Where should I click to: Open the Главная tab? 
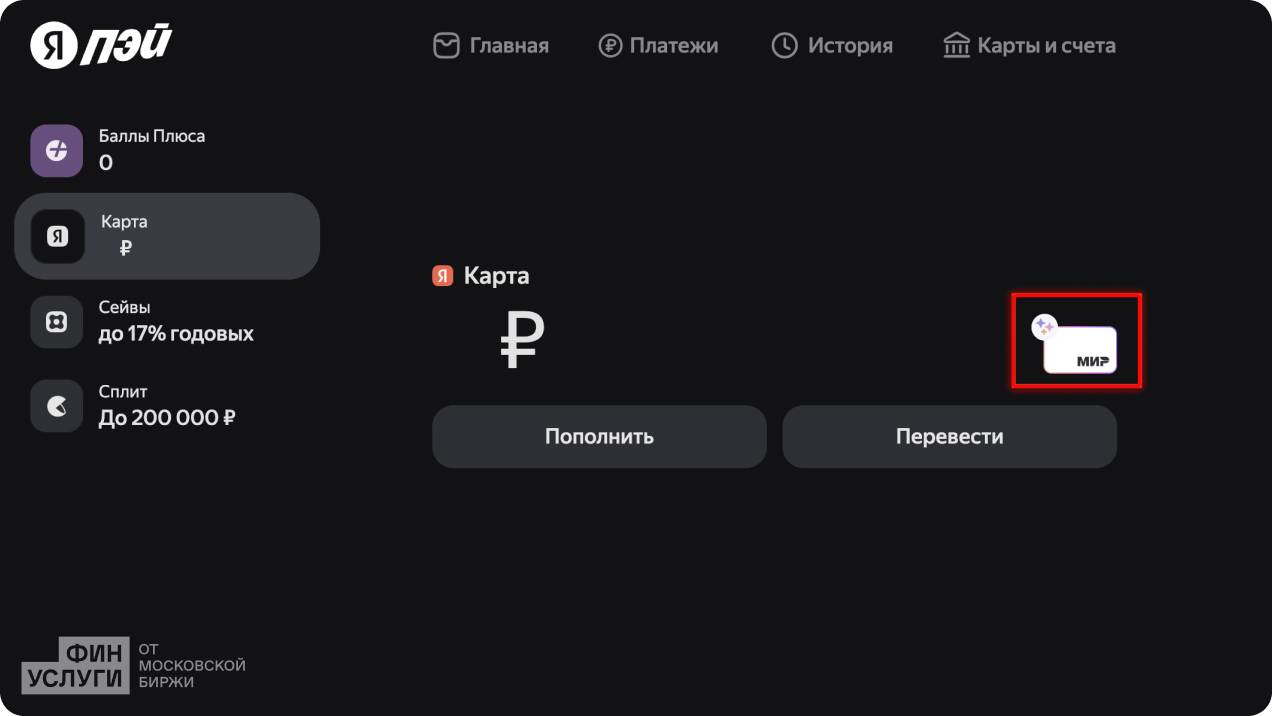coord(509,45)
